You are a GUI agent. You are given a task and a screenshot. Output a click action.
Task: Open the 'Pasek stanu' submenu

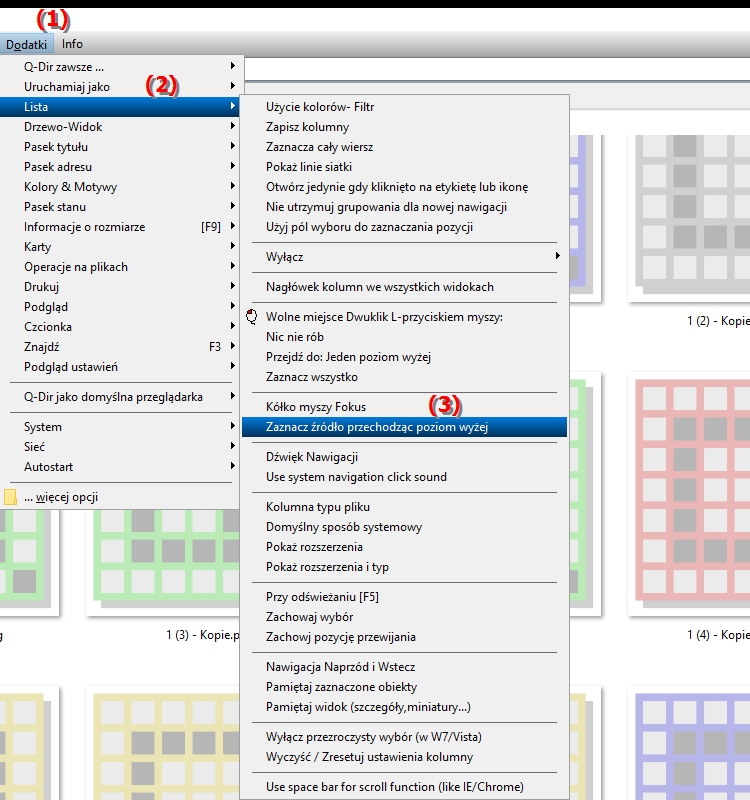(120, 207)
